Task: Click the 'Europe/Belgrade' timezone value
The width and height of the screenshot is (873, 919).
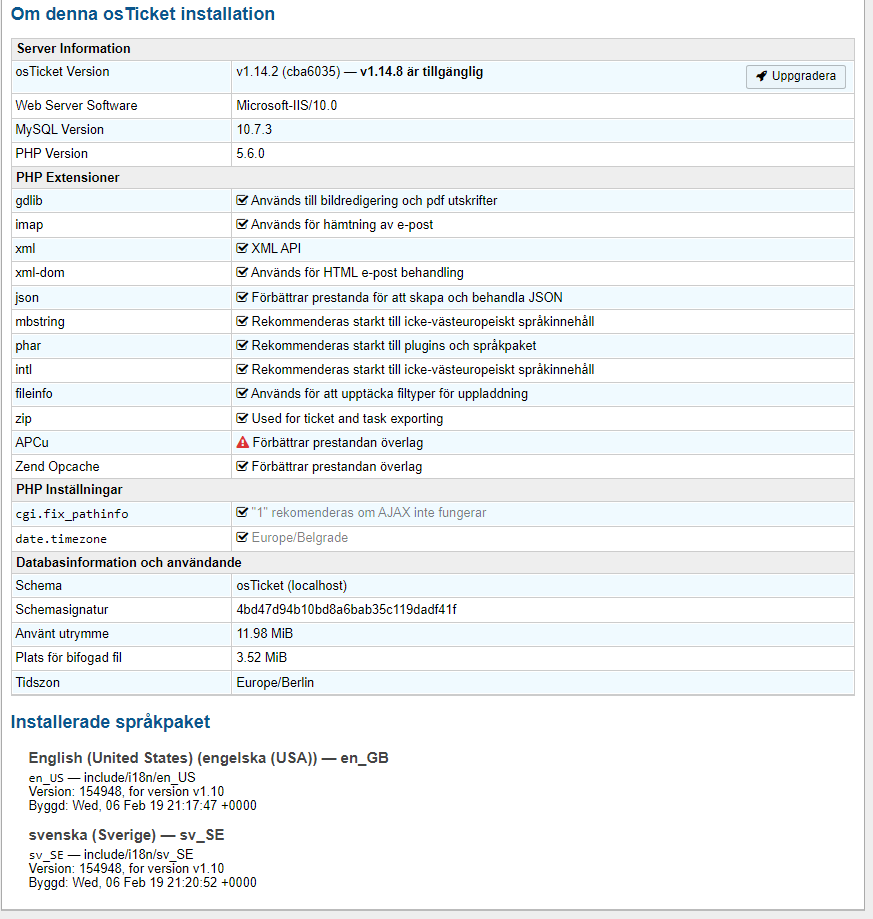Action: [x=299, y=537]
